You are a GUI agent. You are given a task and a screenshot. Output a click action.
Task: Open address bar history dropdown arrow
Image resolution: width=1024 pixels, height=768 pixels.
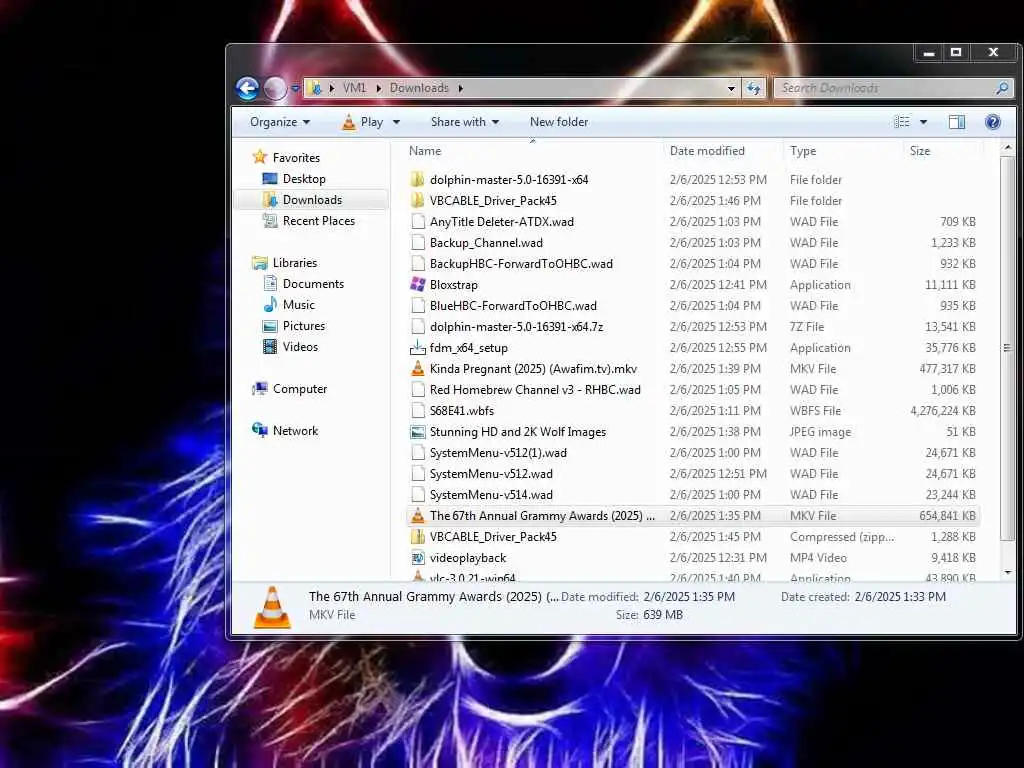point(731,88)
